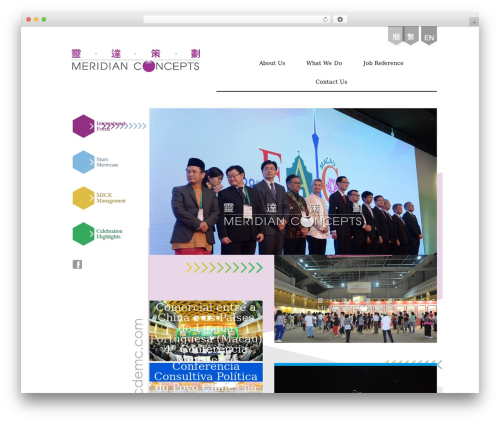
Task: Switch language to EN
Action: click(x=429, y=36)
